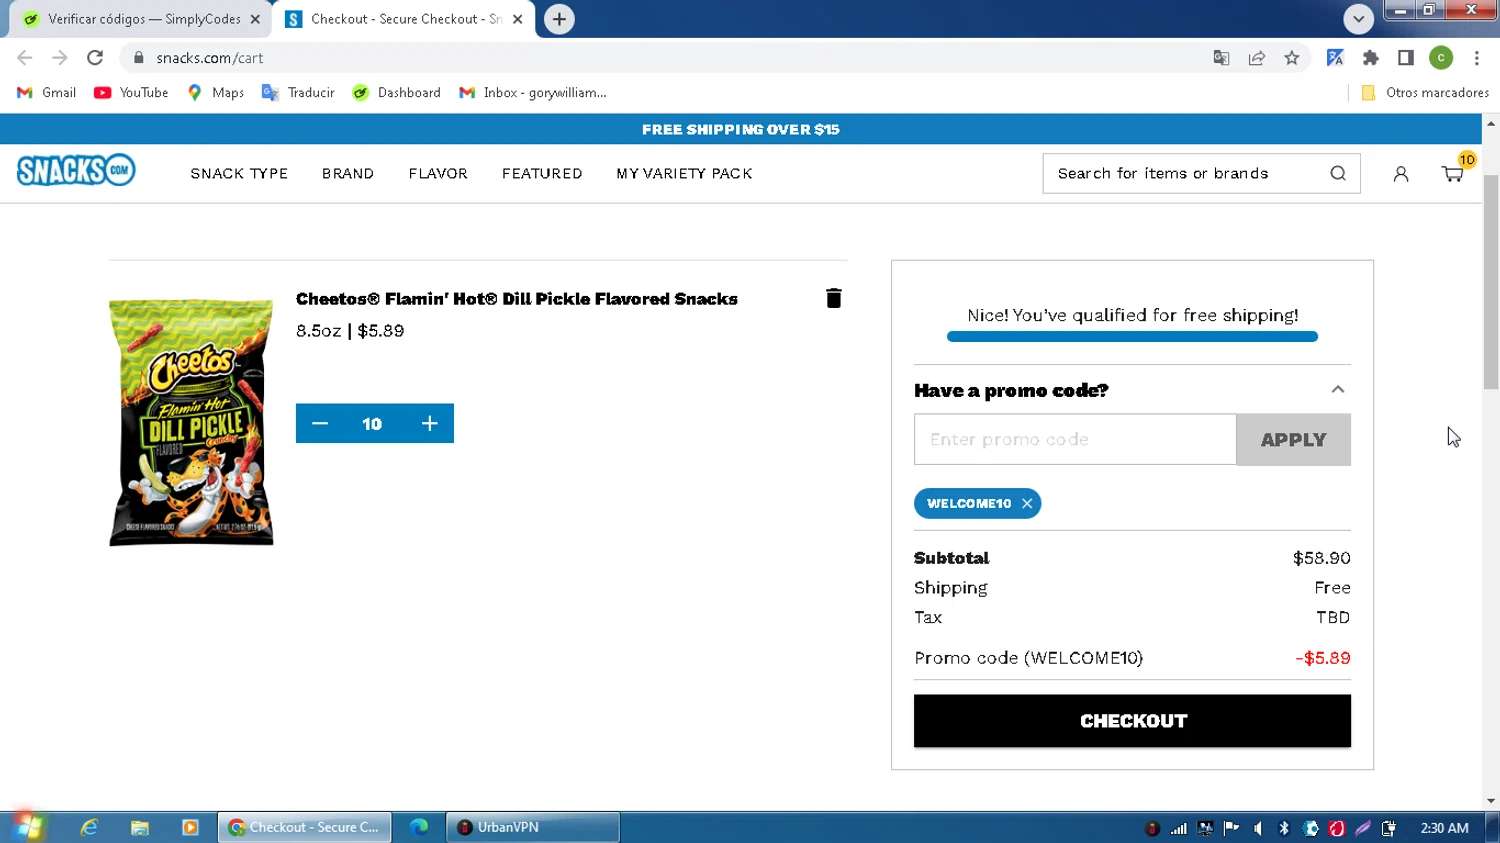Open the Traducir bookmark
1500x843 pixels.
tap(298, 93)
